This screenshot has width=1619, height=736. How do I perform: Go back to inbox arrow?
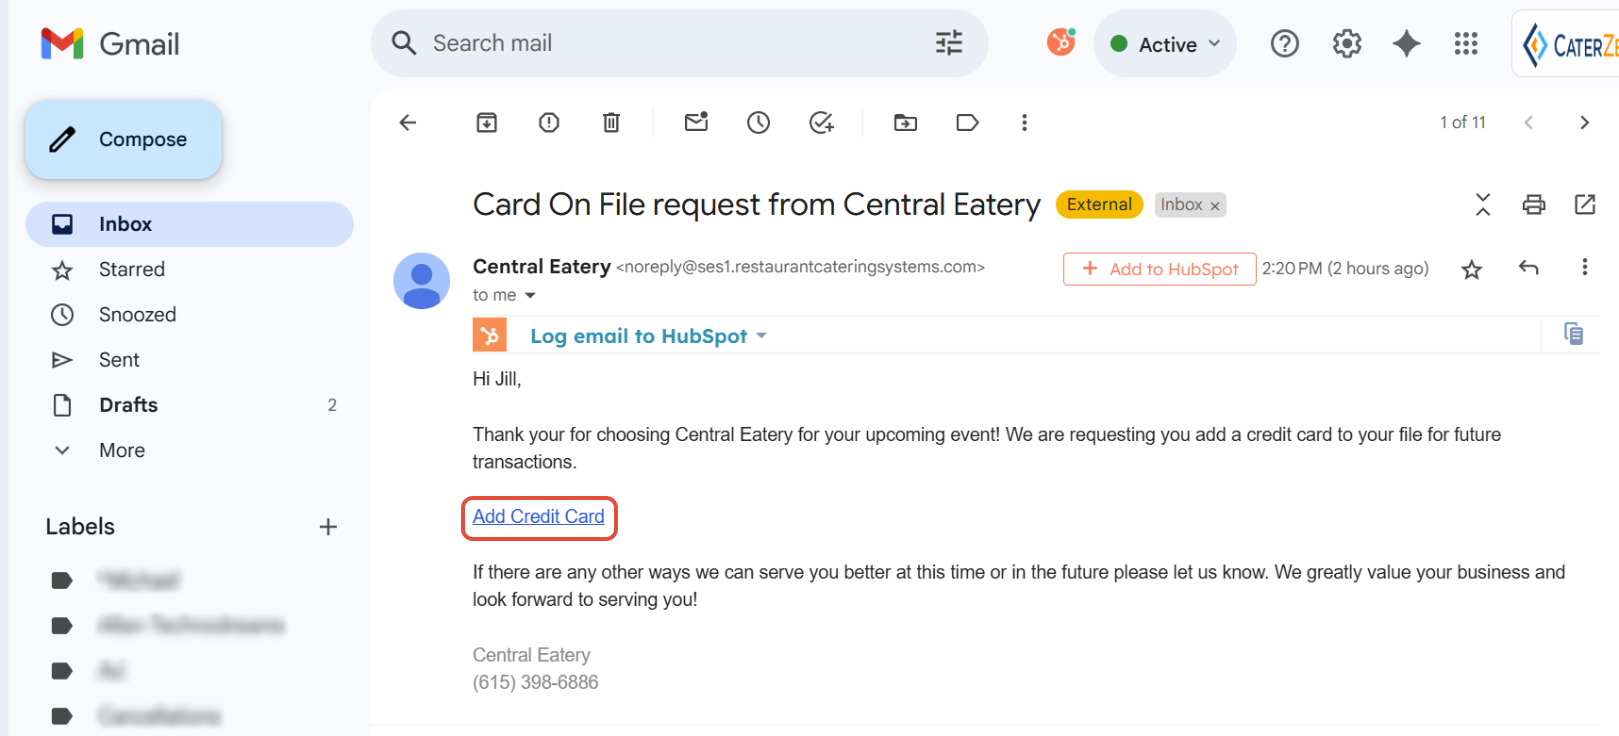(407, 123)
